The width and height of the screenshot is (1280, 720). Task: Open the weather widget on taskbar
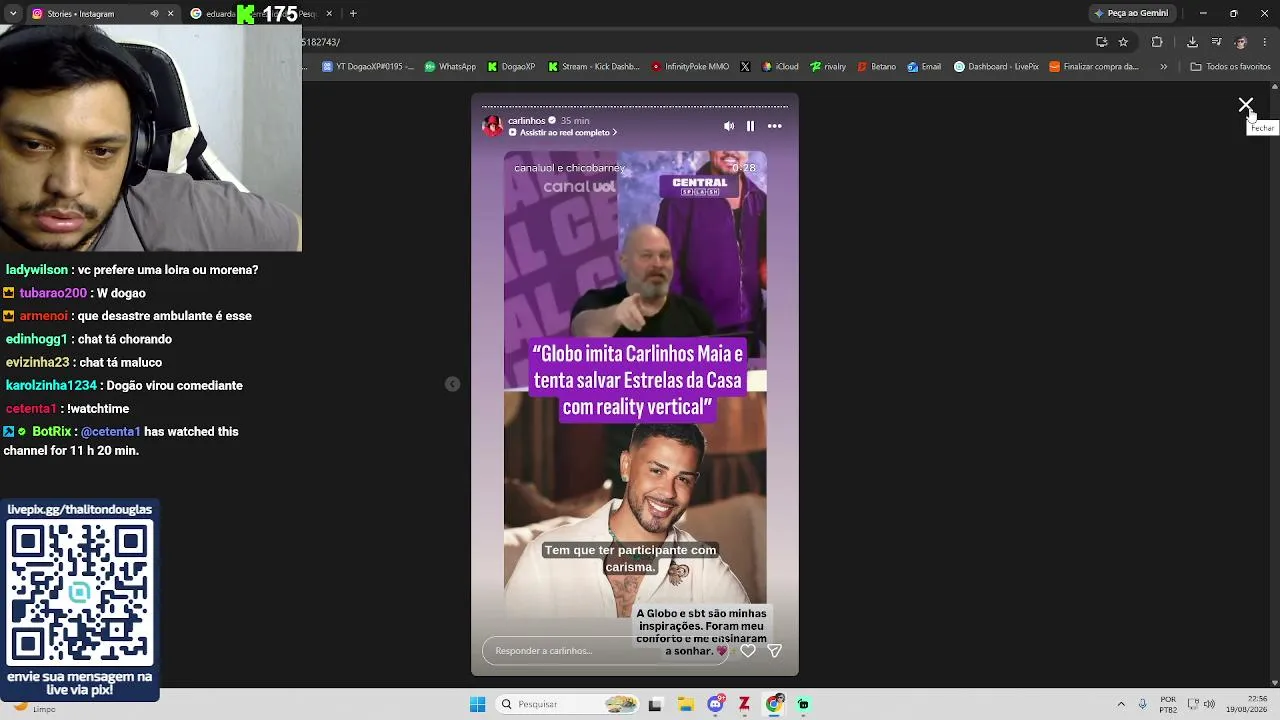tap(32, 707)
